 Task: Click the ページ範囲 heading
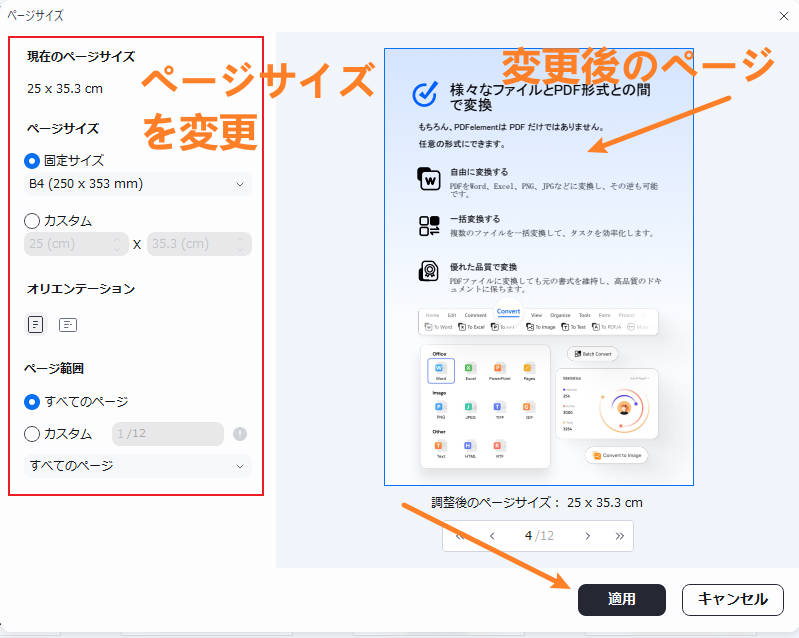(x=54, y=368)
